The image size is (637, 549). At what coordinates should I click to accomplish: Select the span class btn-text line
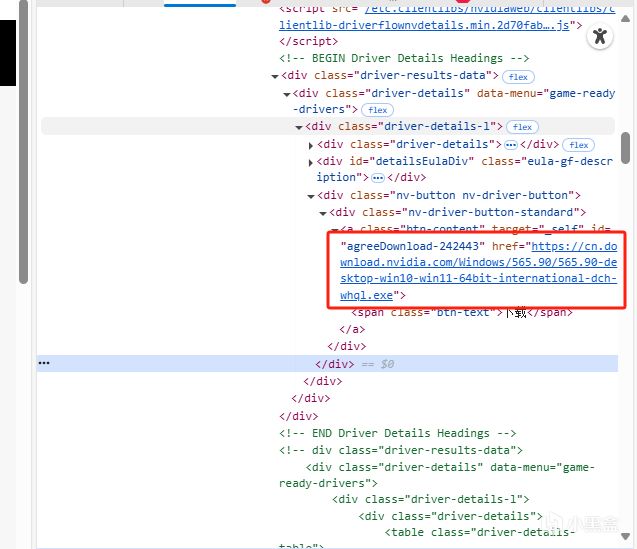coord(462,312)
